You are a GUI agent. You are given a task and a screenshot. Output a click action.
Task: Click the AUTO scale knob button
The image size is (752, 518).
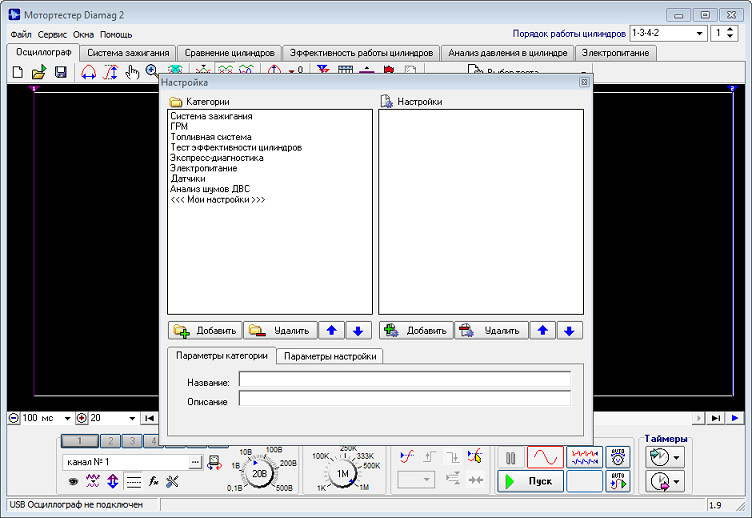[618, 457]
